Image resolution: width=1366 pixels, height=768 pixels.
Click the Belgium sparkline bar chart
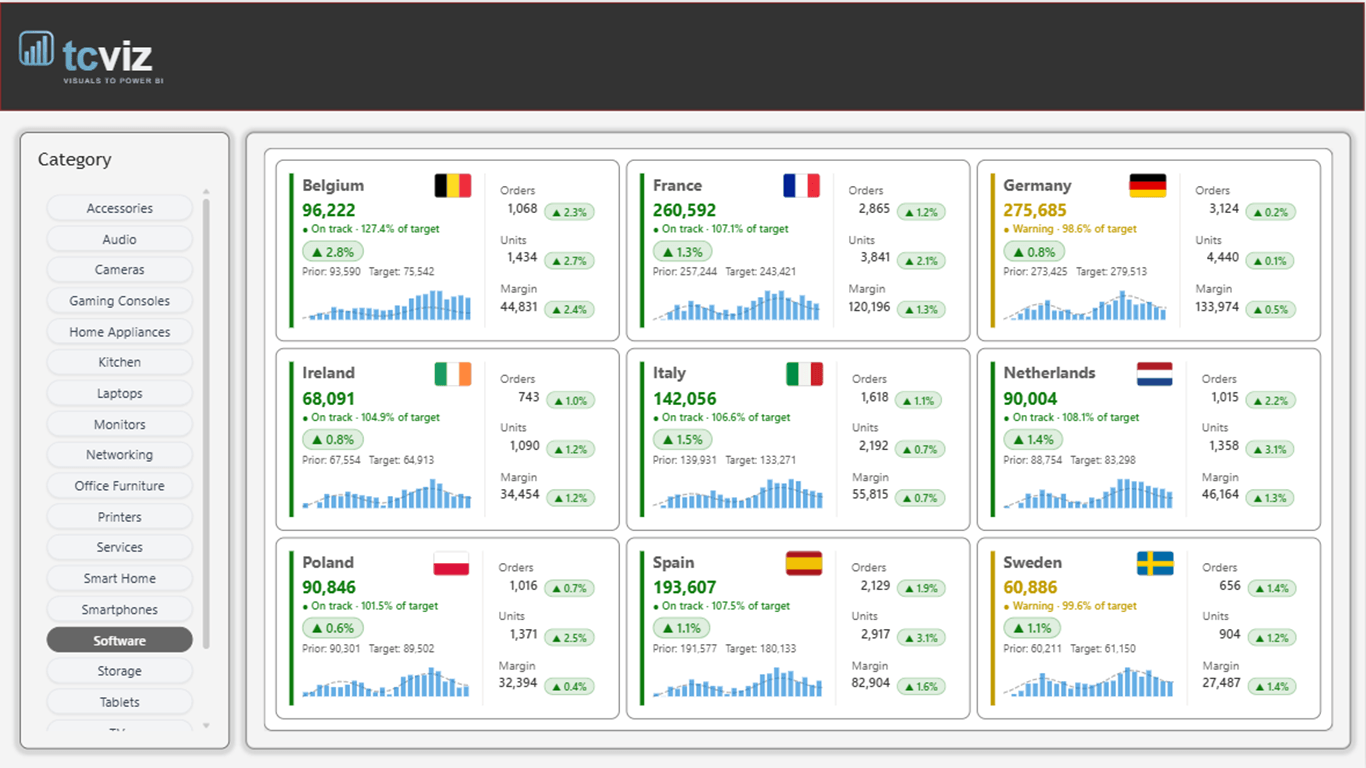[388, 305]
